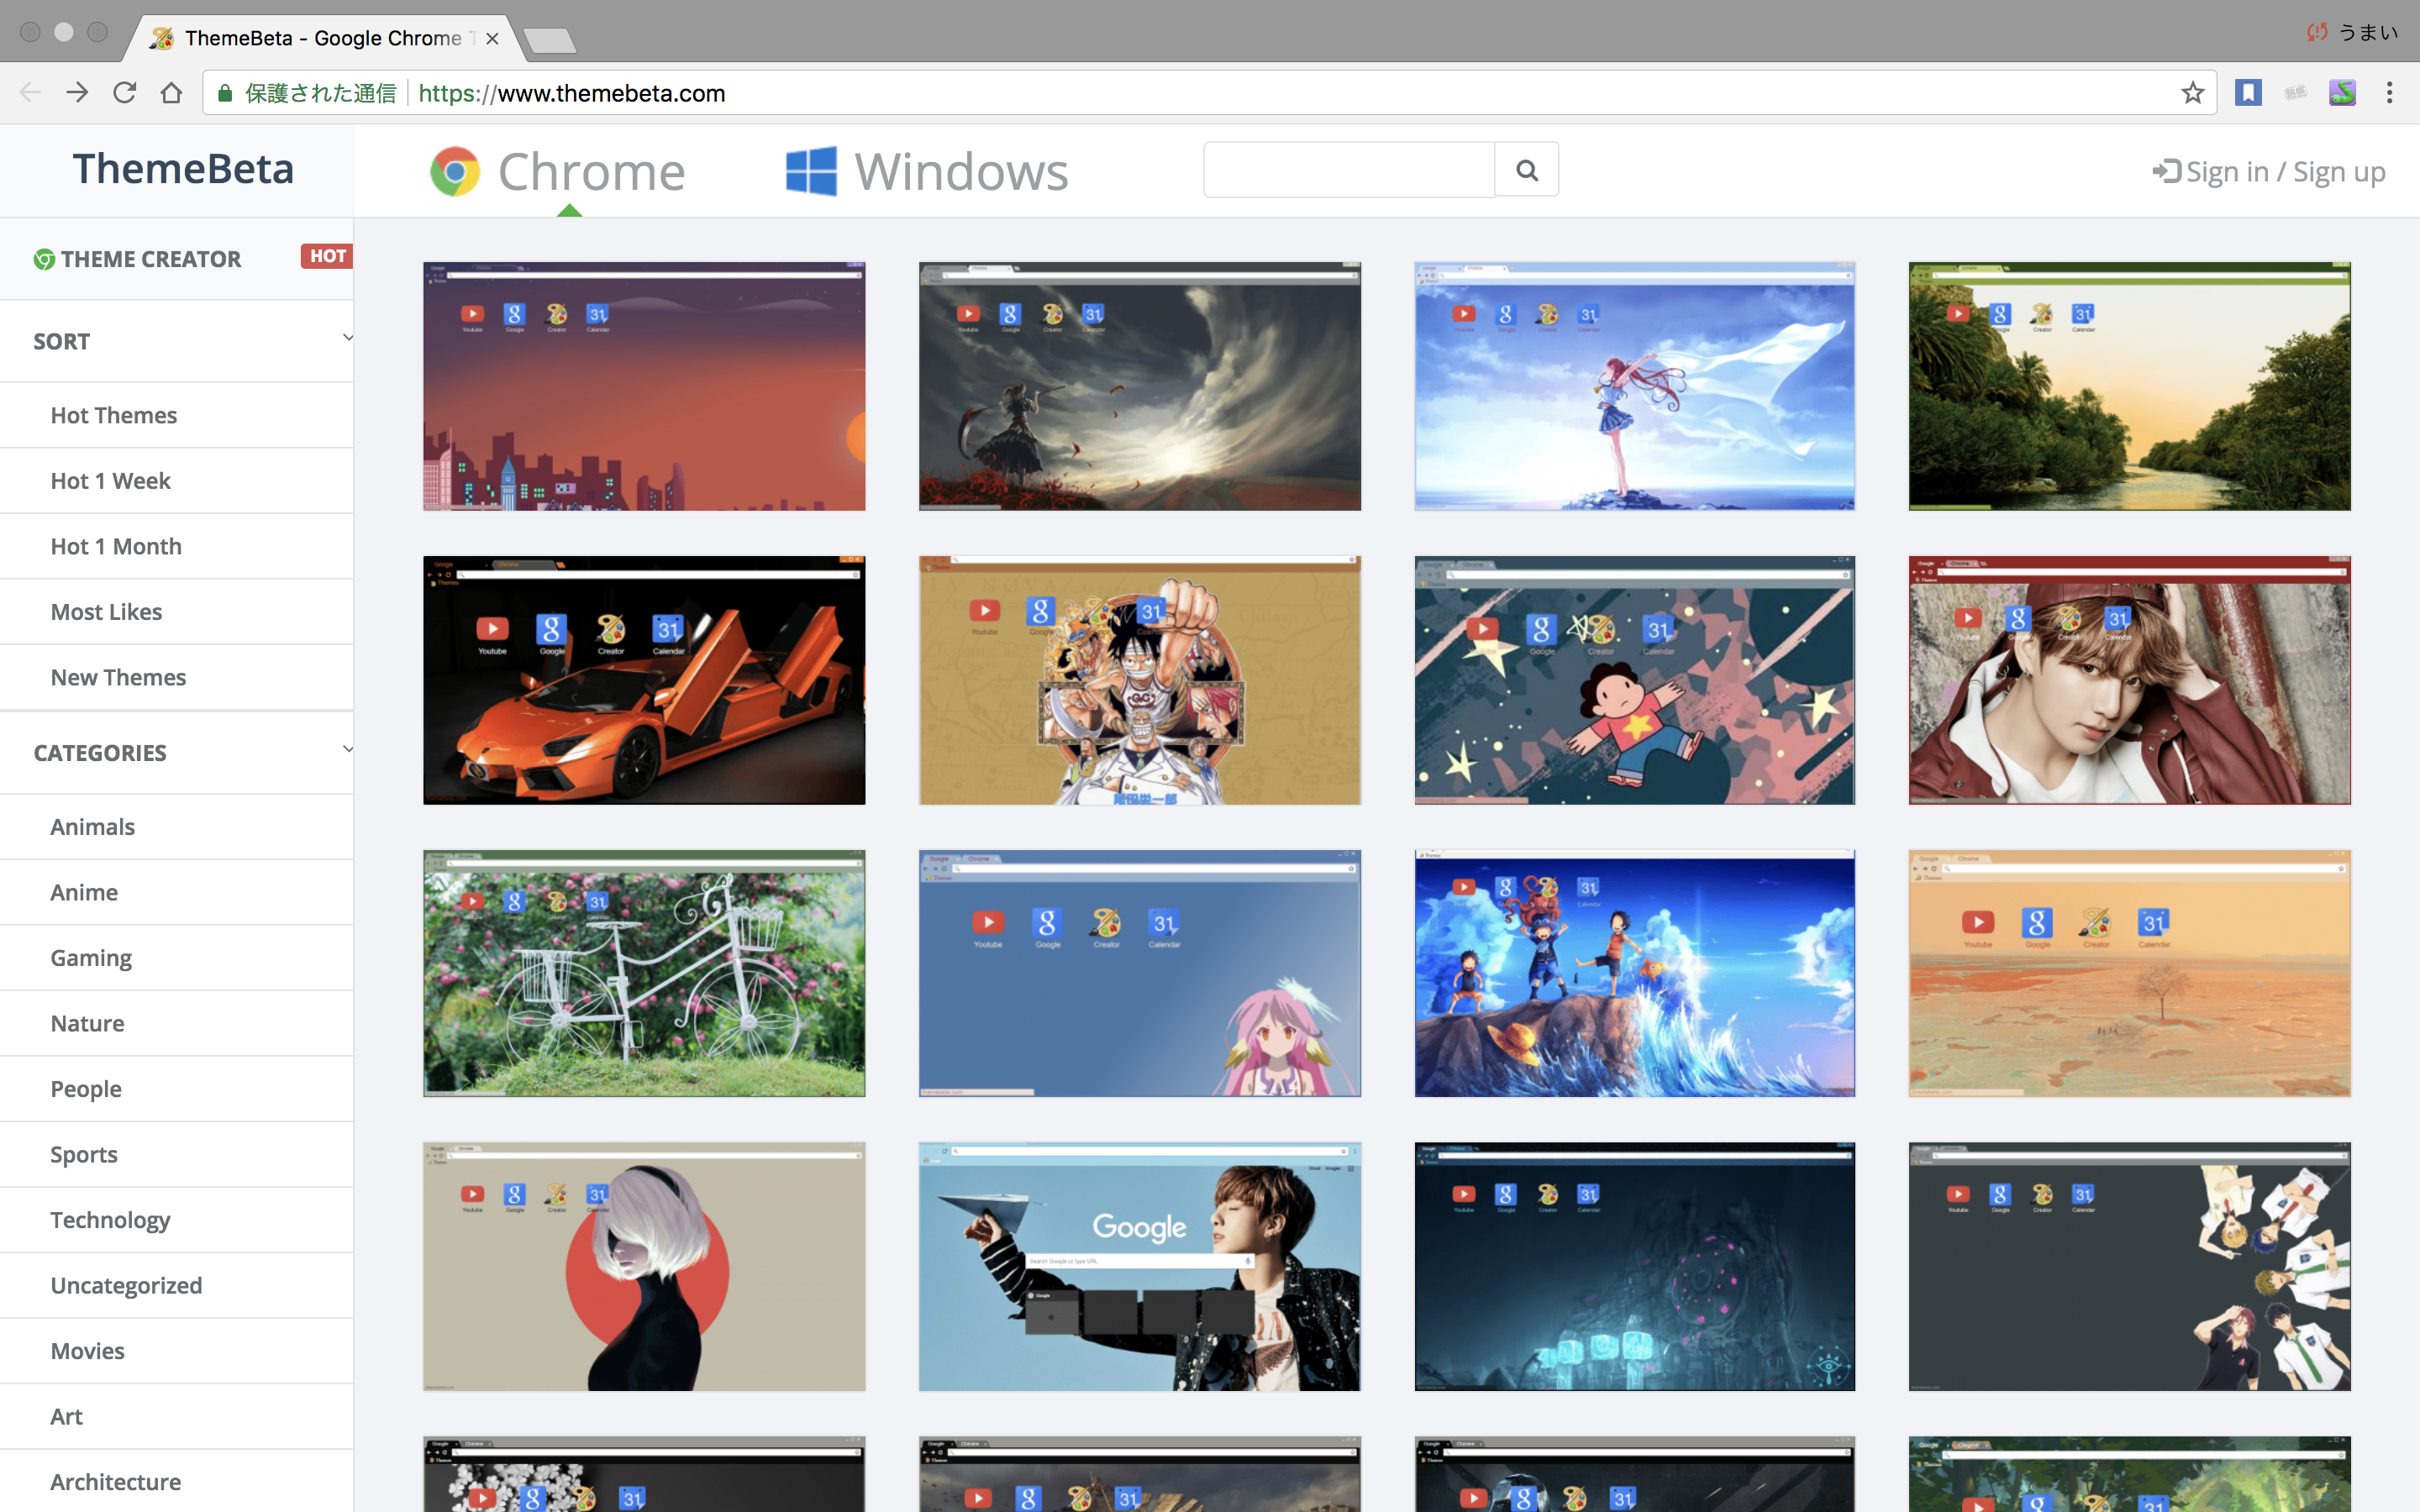The width and height of the screenshot is (2420, 1512).
Task: Browse the Animals category
Action: pos(92,827)
